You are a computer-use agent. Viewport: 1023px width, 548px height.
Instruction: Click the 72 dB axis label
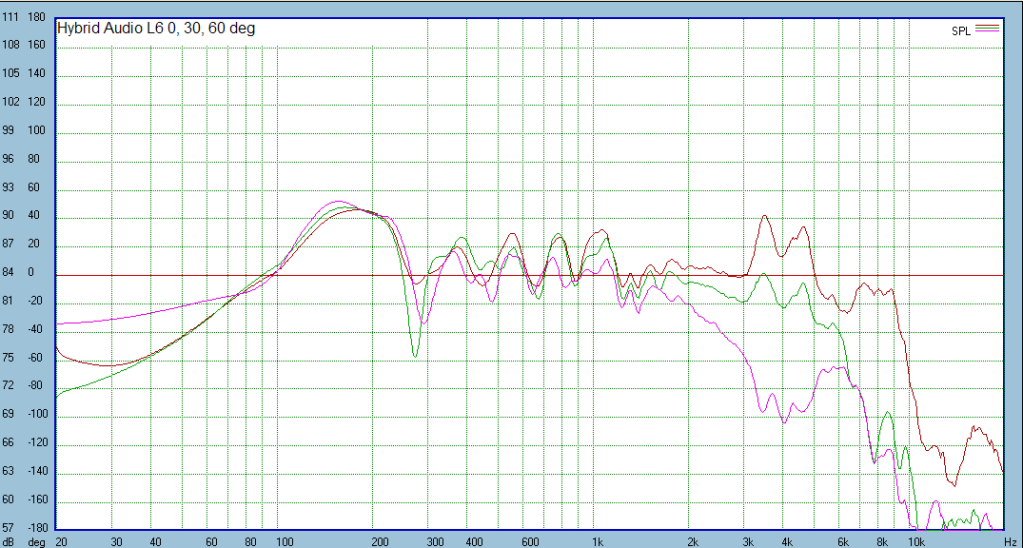tap(10, 386)
